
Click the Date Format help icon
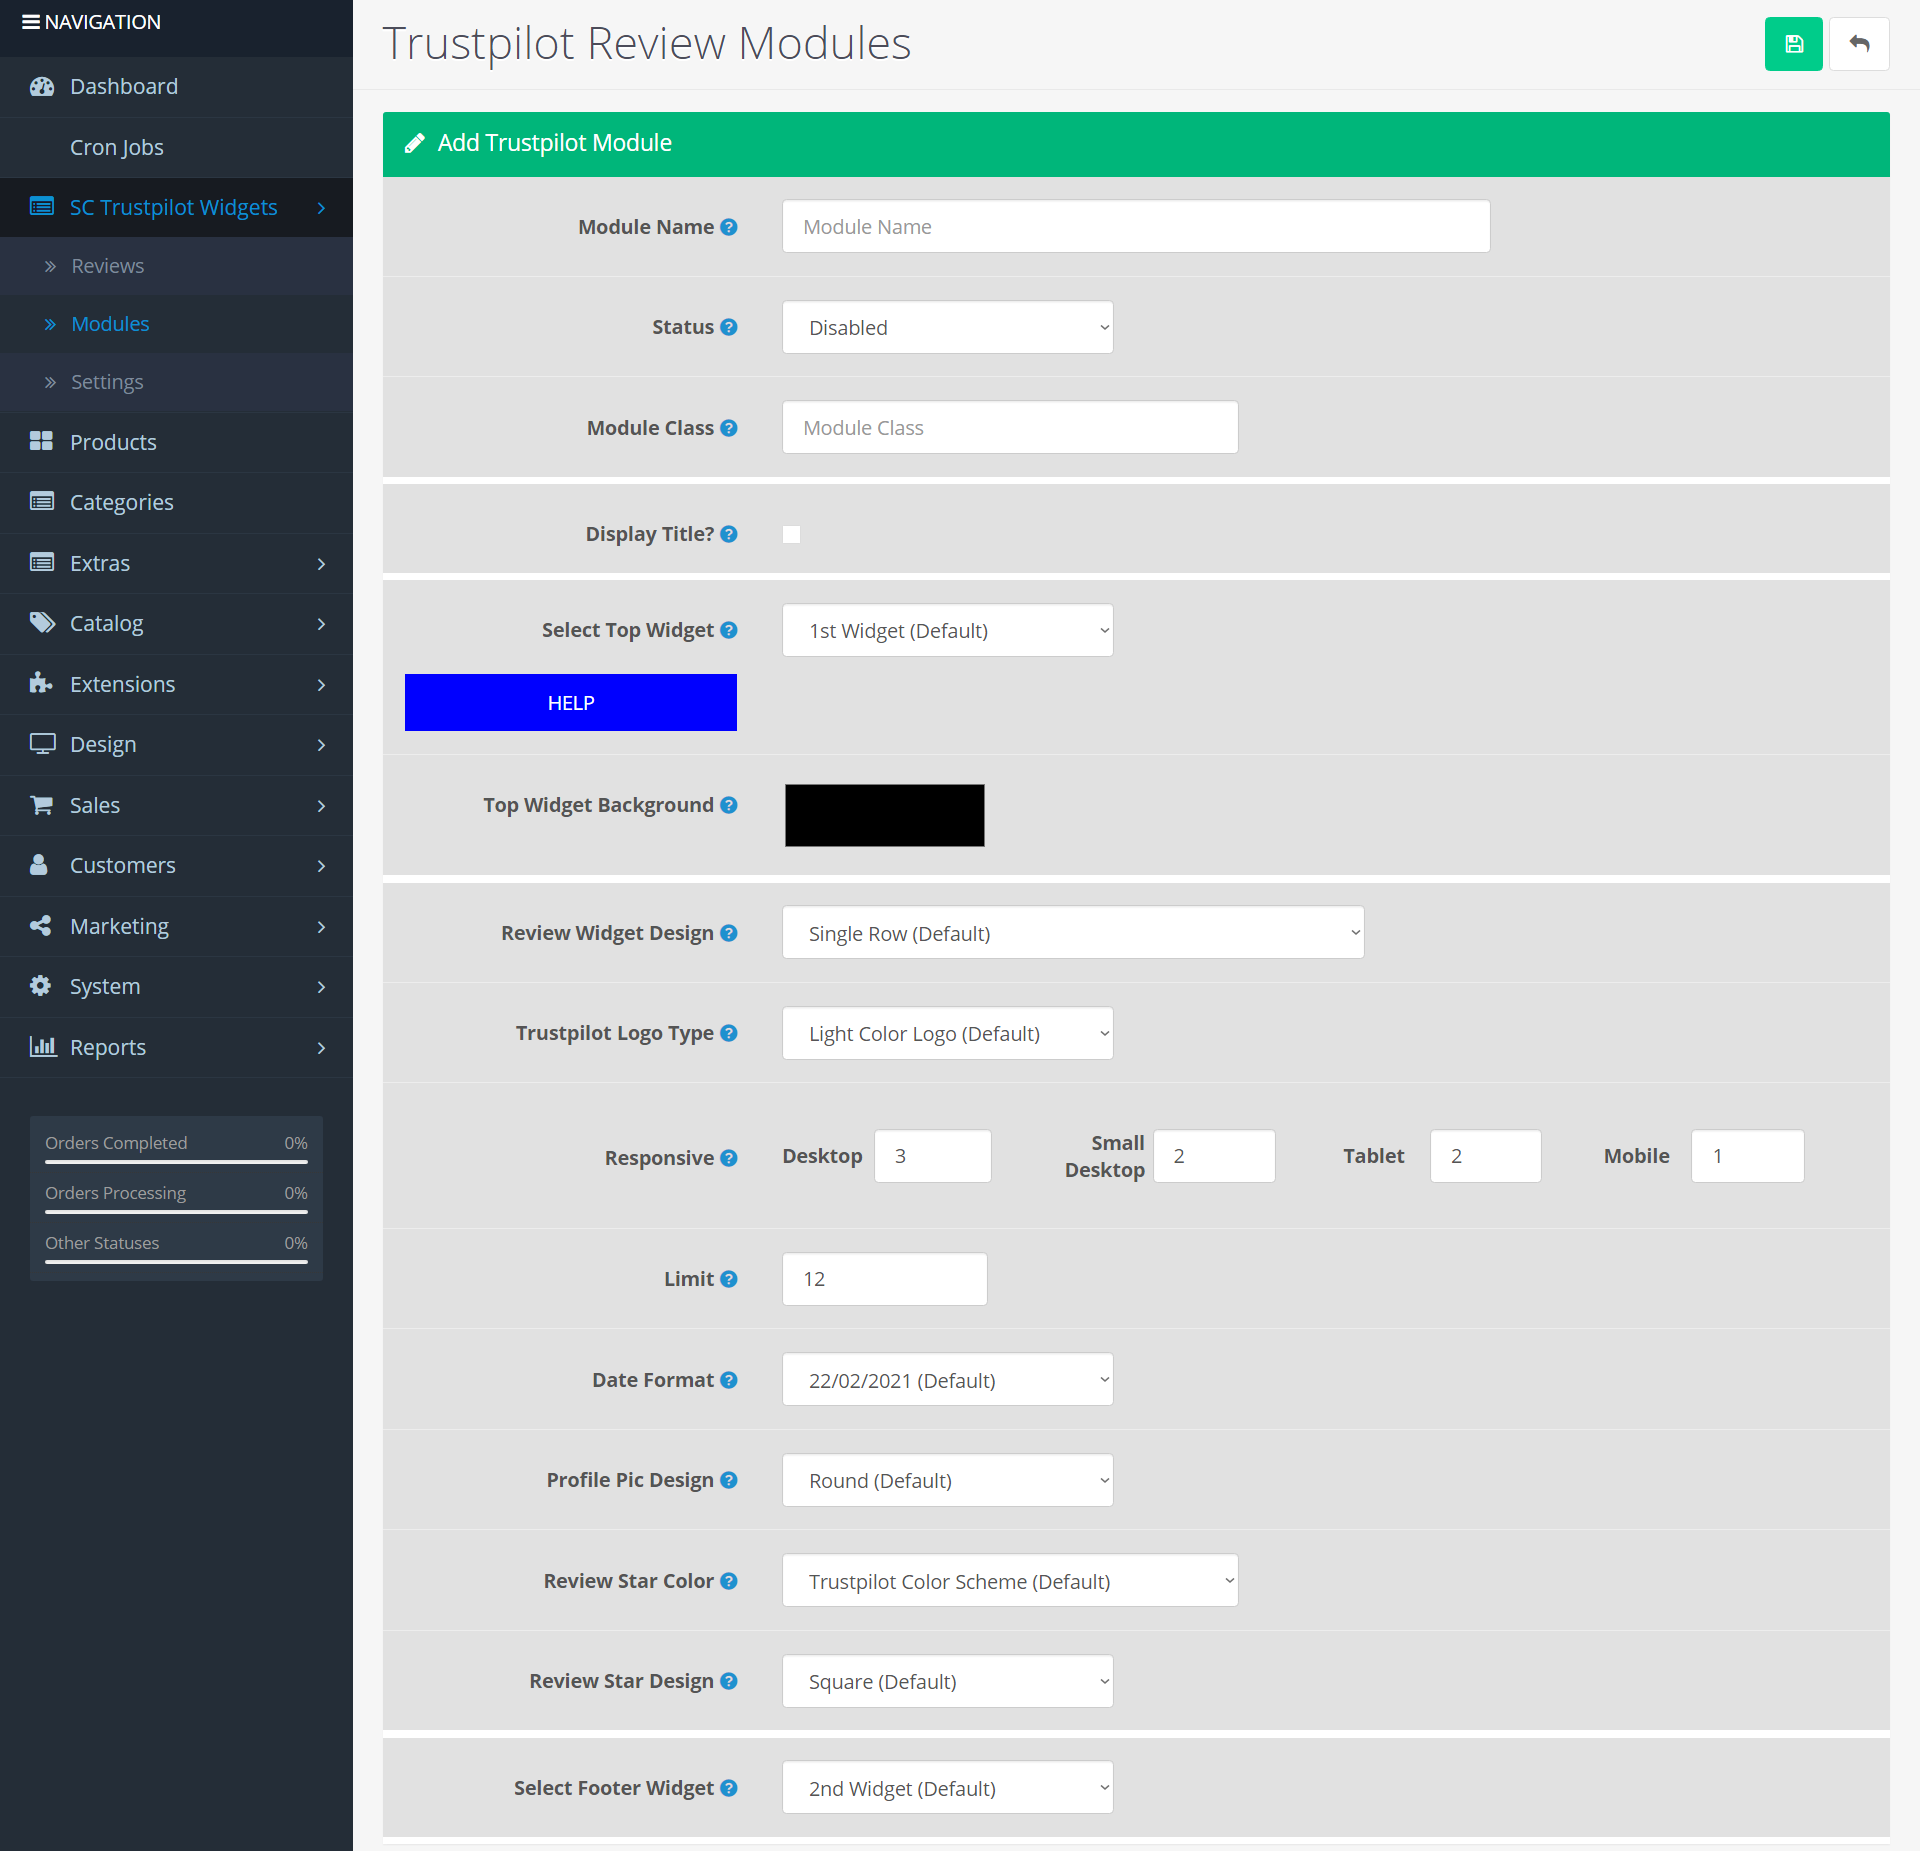click(729, 1380)
